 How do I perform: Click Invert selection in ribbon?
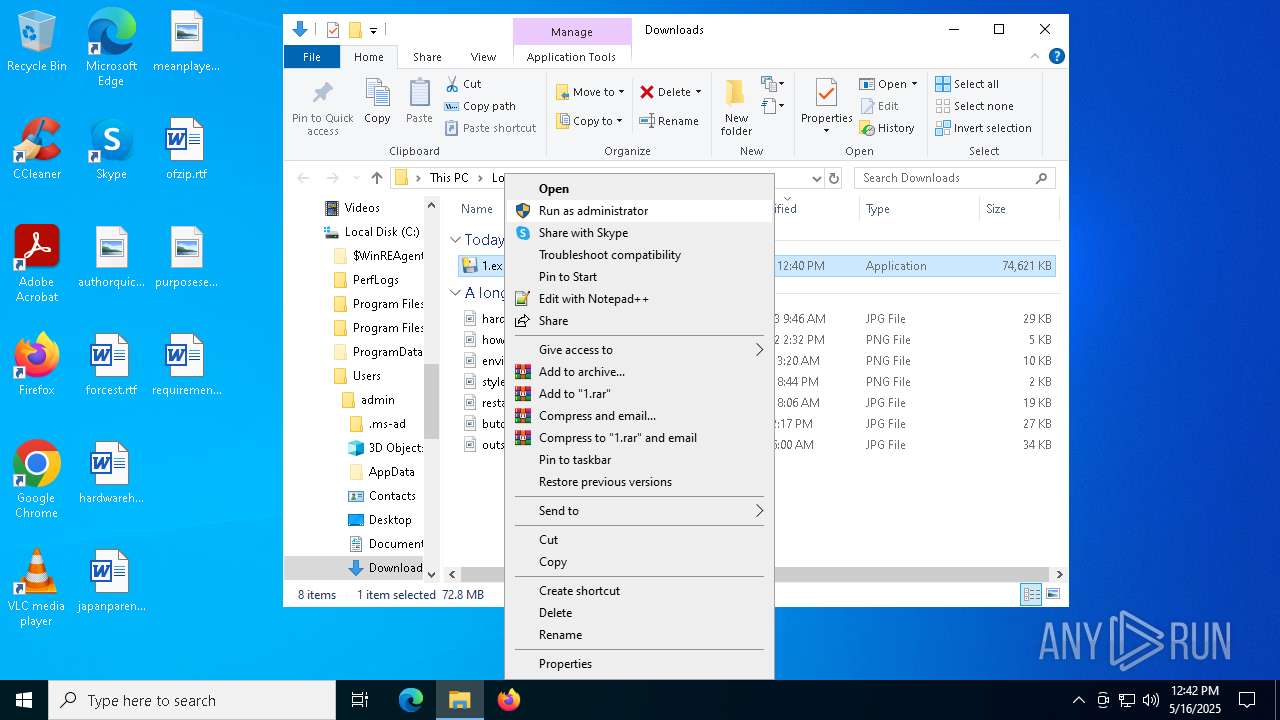pos(983,128)
